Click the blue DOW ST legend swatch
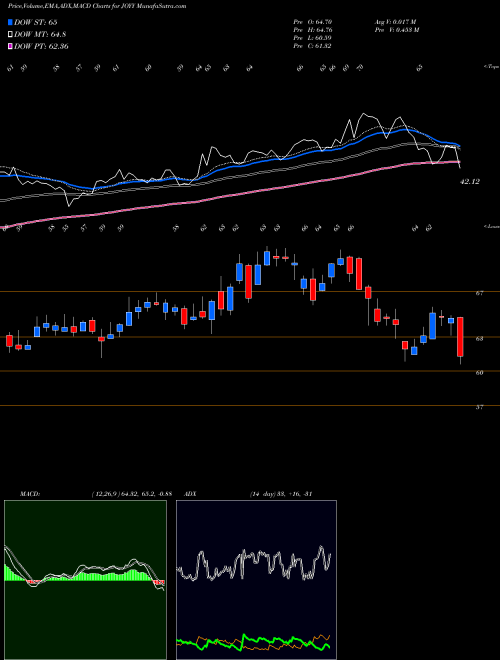This screenshot has height=660, width=500. tap(10, 22)
